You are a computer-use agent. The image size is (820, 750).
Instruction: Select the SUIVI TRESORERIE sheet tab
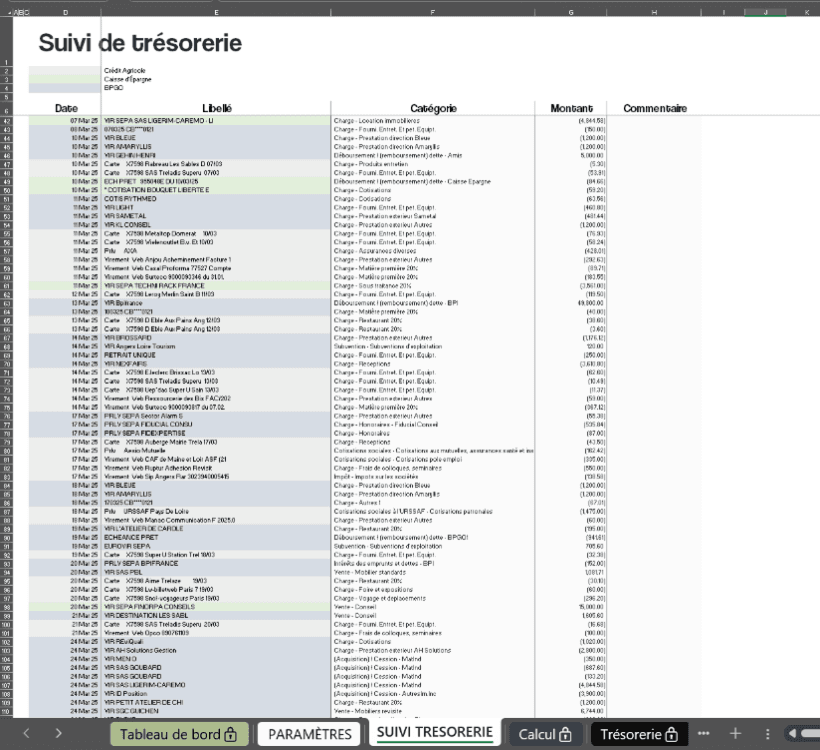pos(434,732)
